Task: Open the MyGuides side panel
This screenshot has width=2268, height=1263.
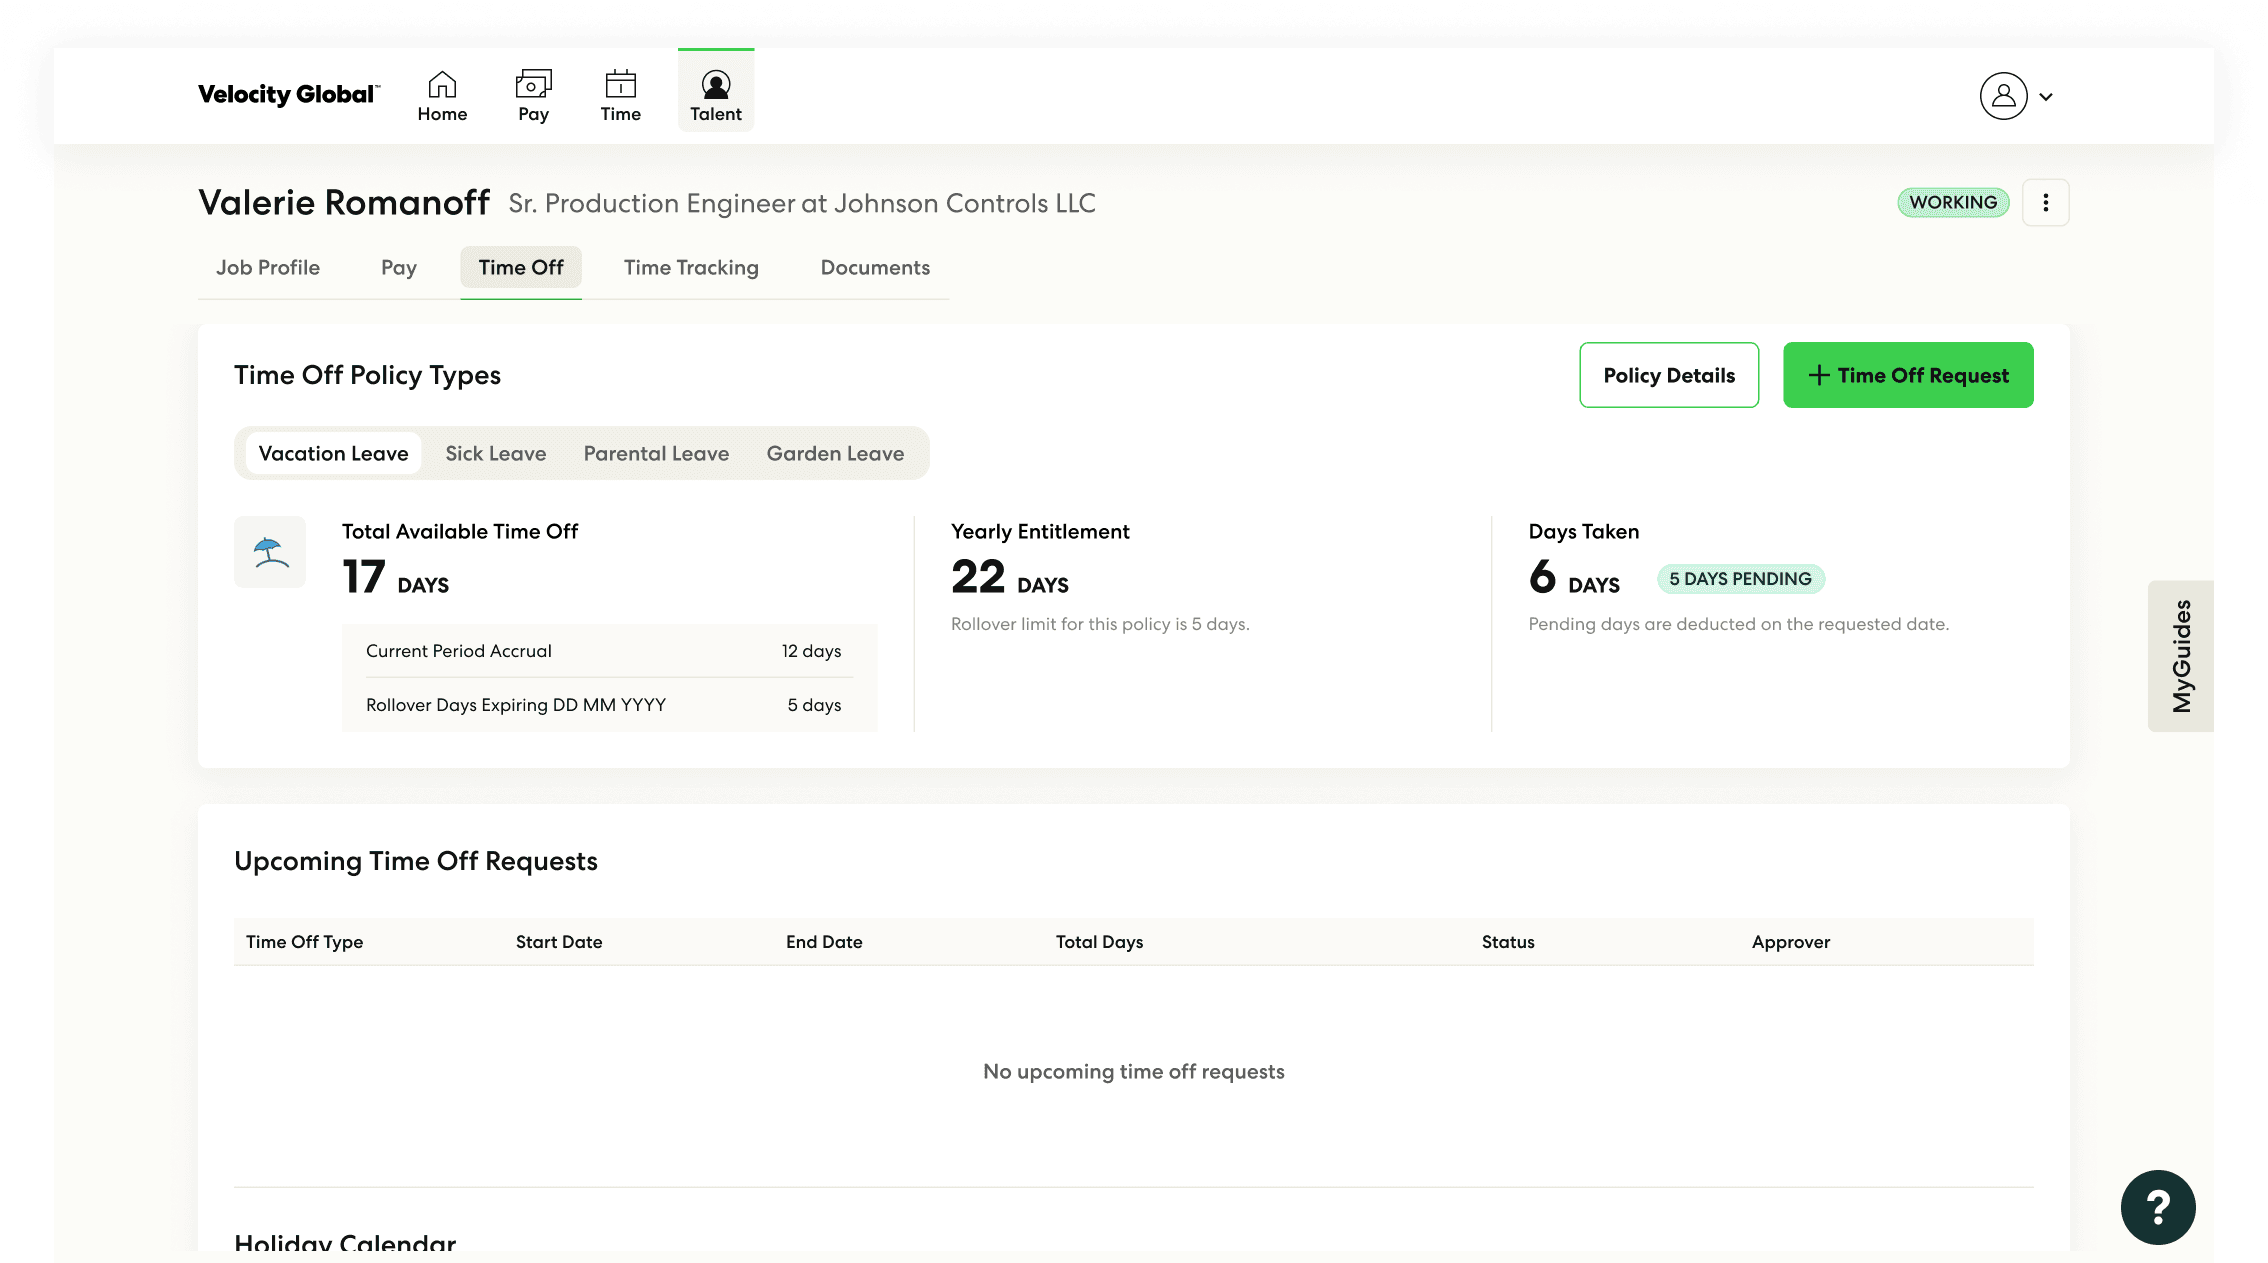Action: click(x=2181, y=656)
